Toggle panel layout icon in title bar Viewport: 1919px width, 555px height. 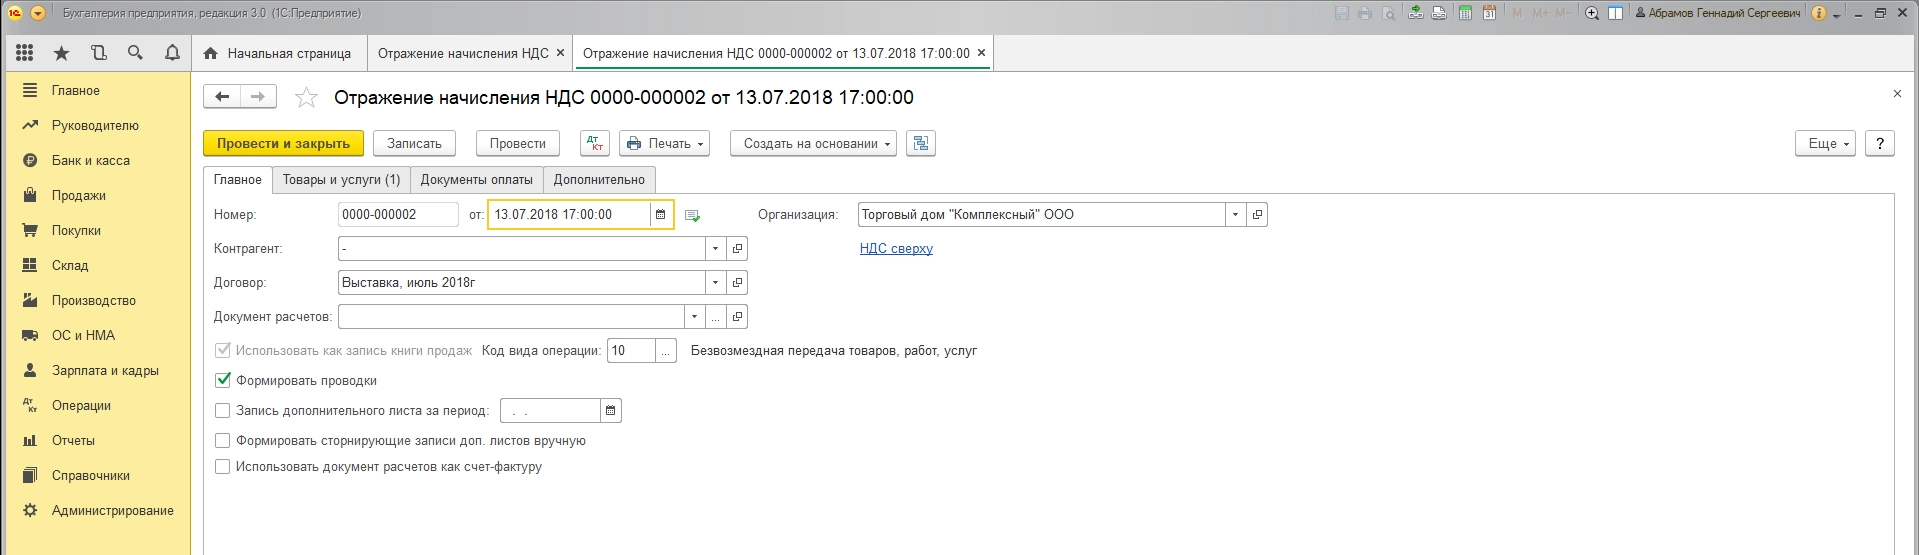pos(1615,13)
